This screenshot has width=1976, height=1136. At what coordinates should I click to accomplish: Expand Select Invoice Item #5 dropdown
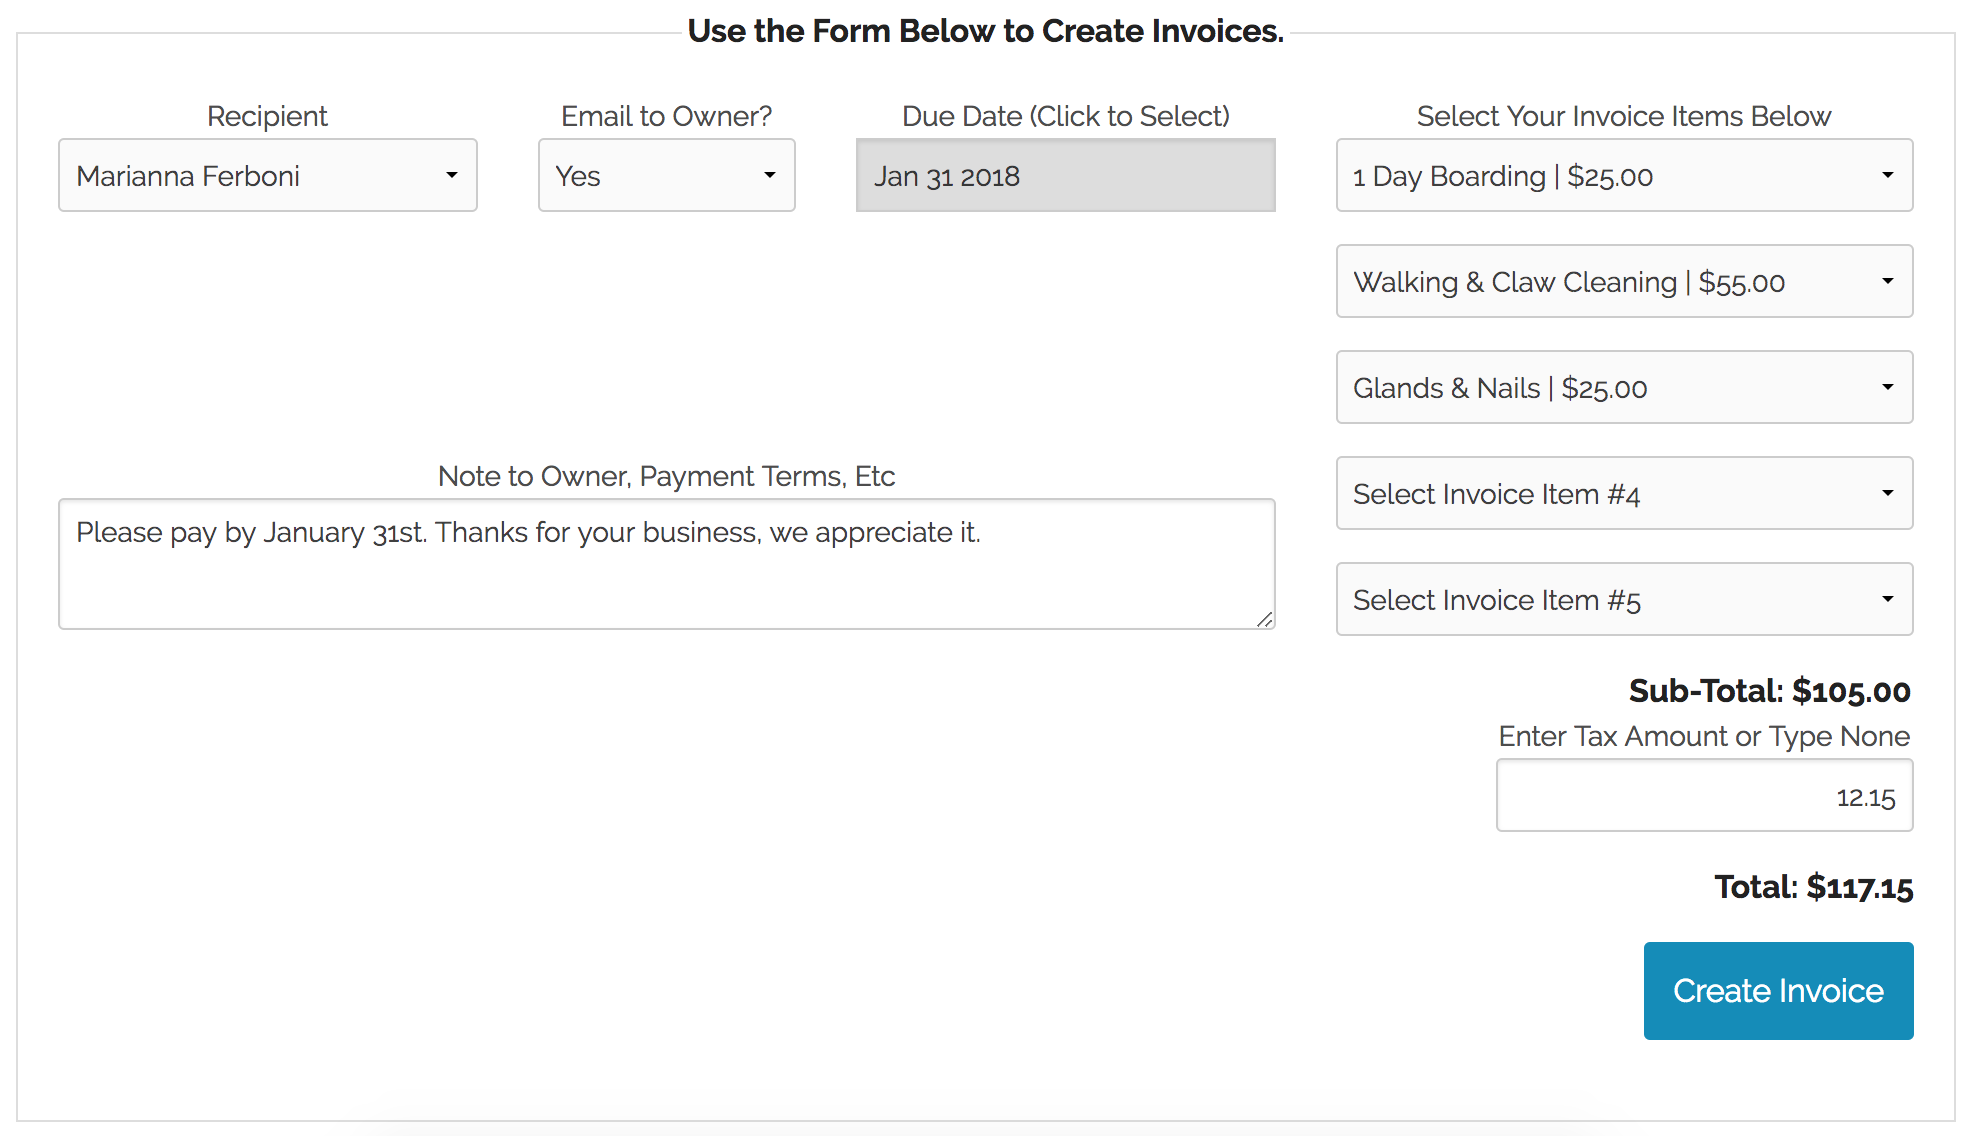click(x=1600, y=600)
